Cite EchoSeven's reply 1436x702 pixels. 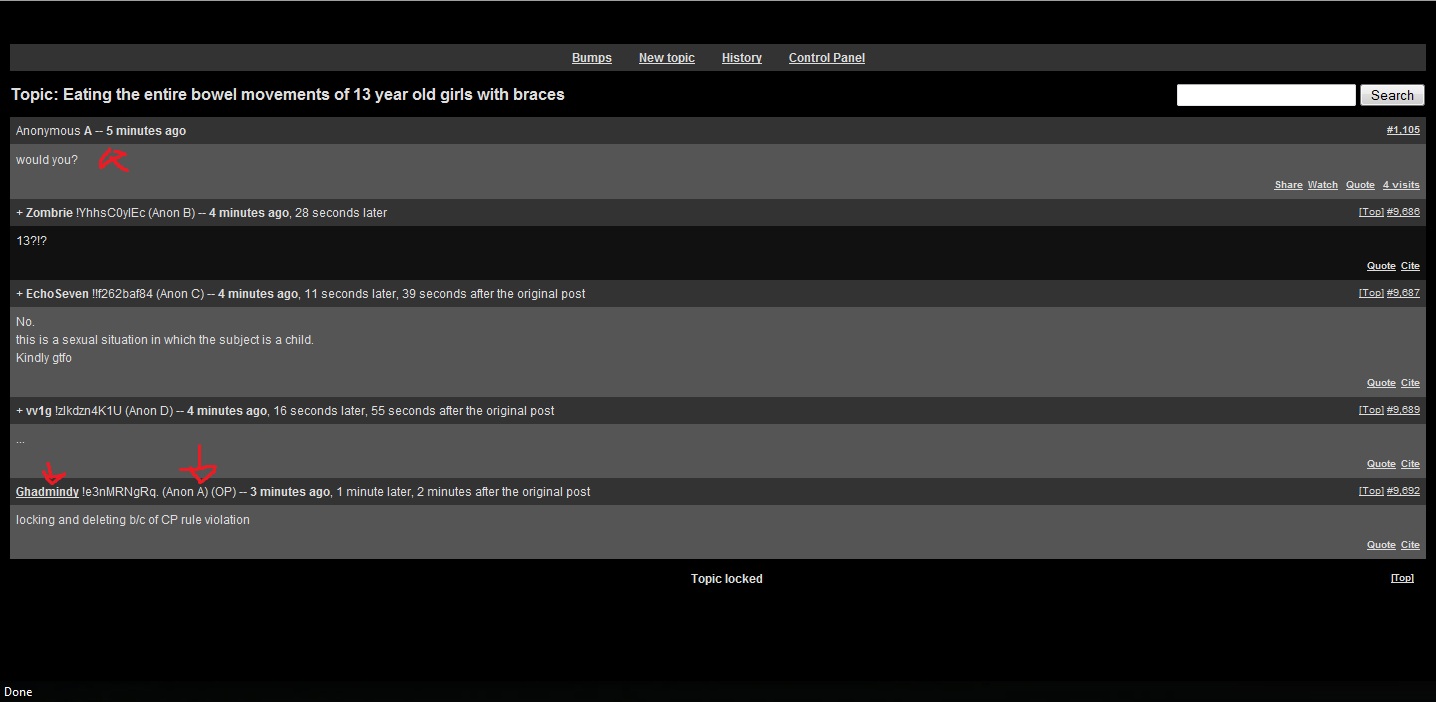(1410, 383)
